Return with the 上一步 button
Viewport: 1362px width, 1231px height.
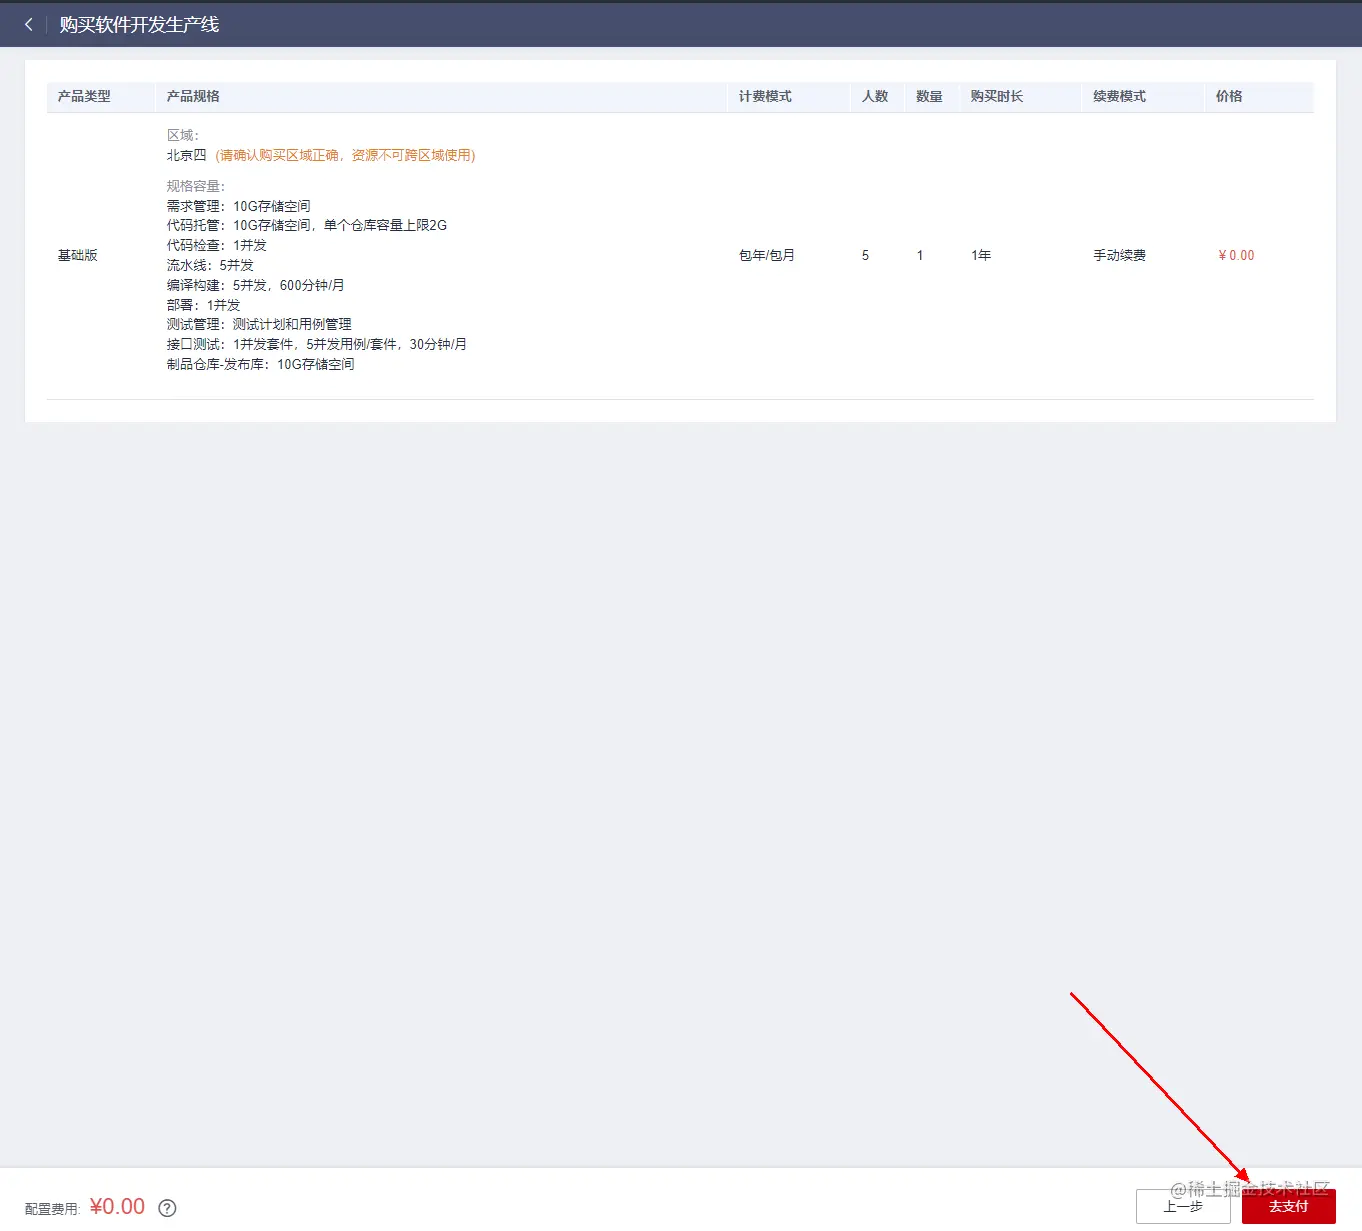[x=1183, y=1206]
